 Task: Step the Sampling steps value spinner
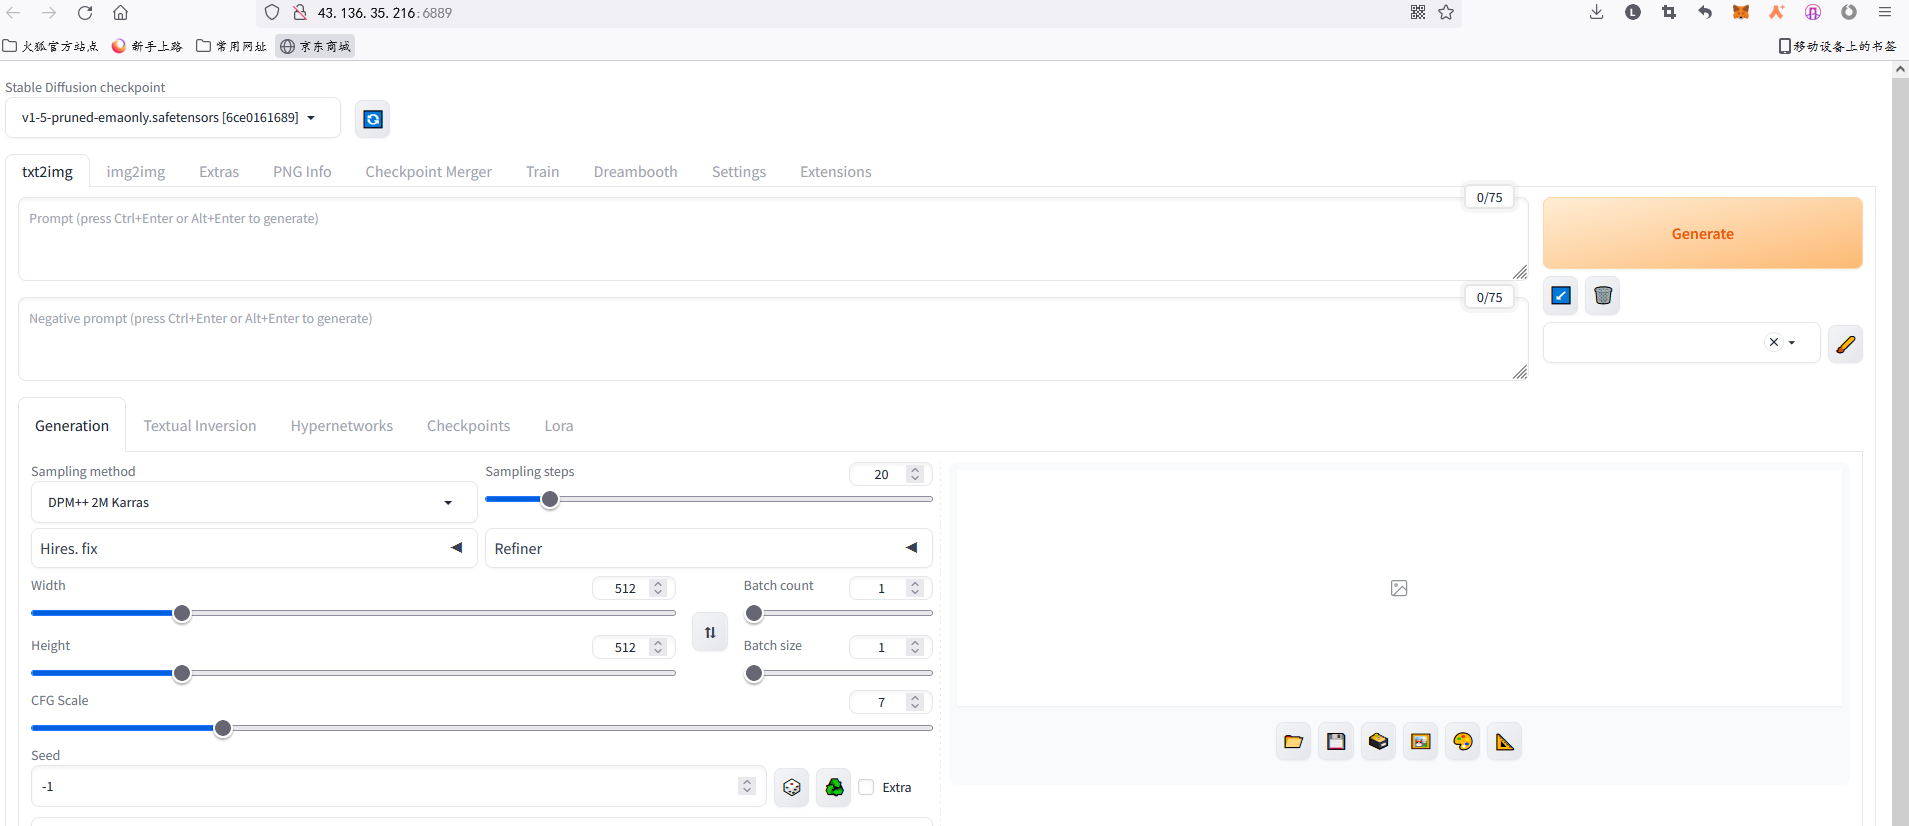pyautogui.click(x=915, y=474)
